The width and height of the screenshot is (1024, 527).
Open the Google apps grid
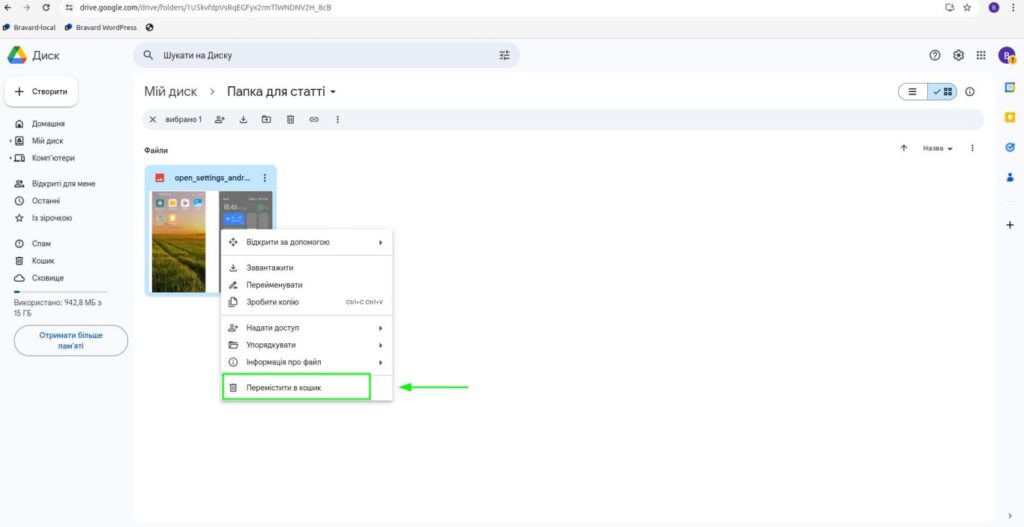tap(981, 56)
